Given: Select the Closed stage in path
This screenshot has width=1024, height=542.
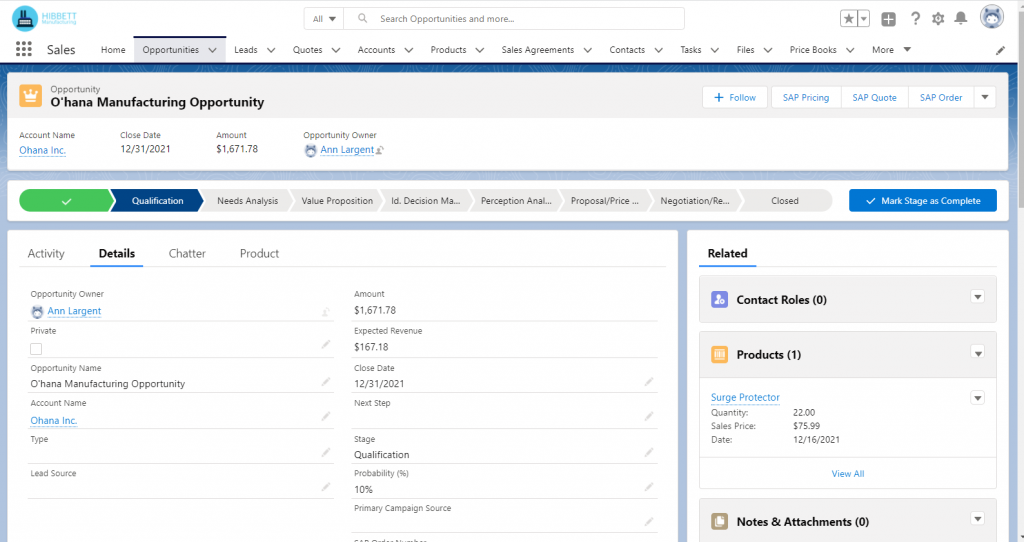Looking at the screenshot, I should (x=785, y=200).
